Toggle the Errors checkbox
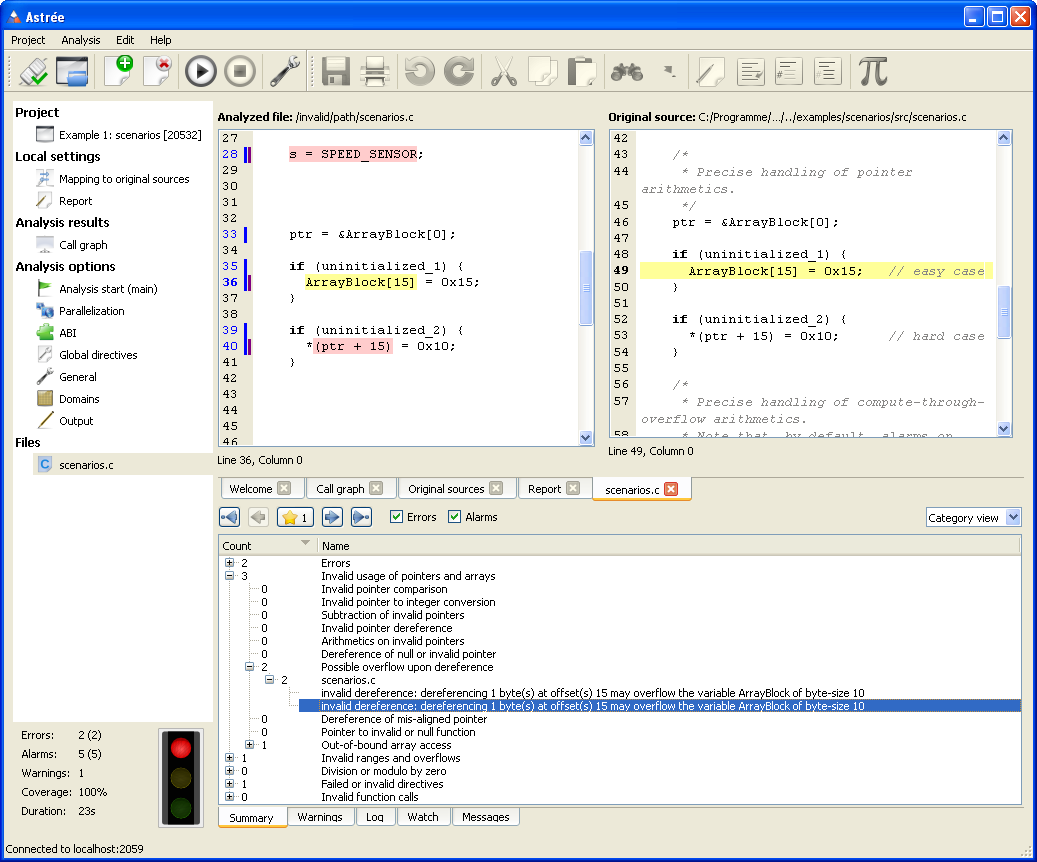The height and width of the screenshot is (862, 1037). coord(397,517)
